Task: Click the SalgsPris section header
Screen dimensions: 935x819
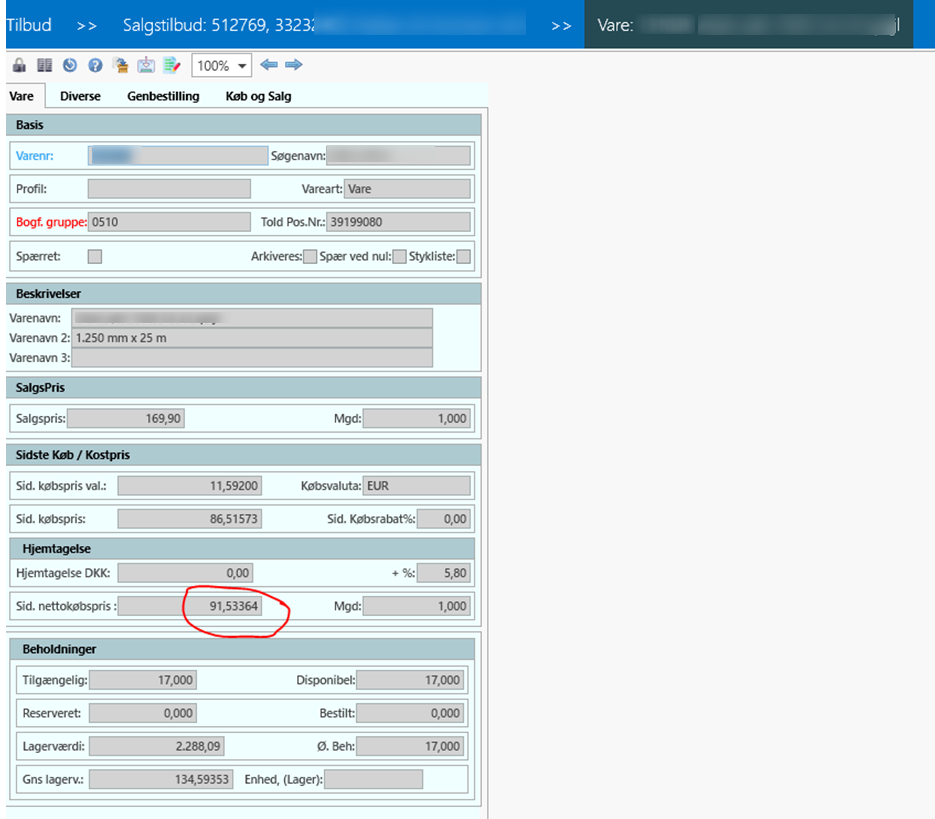Action: click(x=244, y=387)
